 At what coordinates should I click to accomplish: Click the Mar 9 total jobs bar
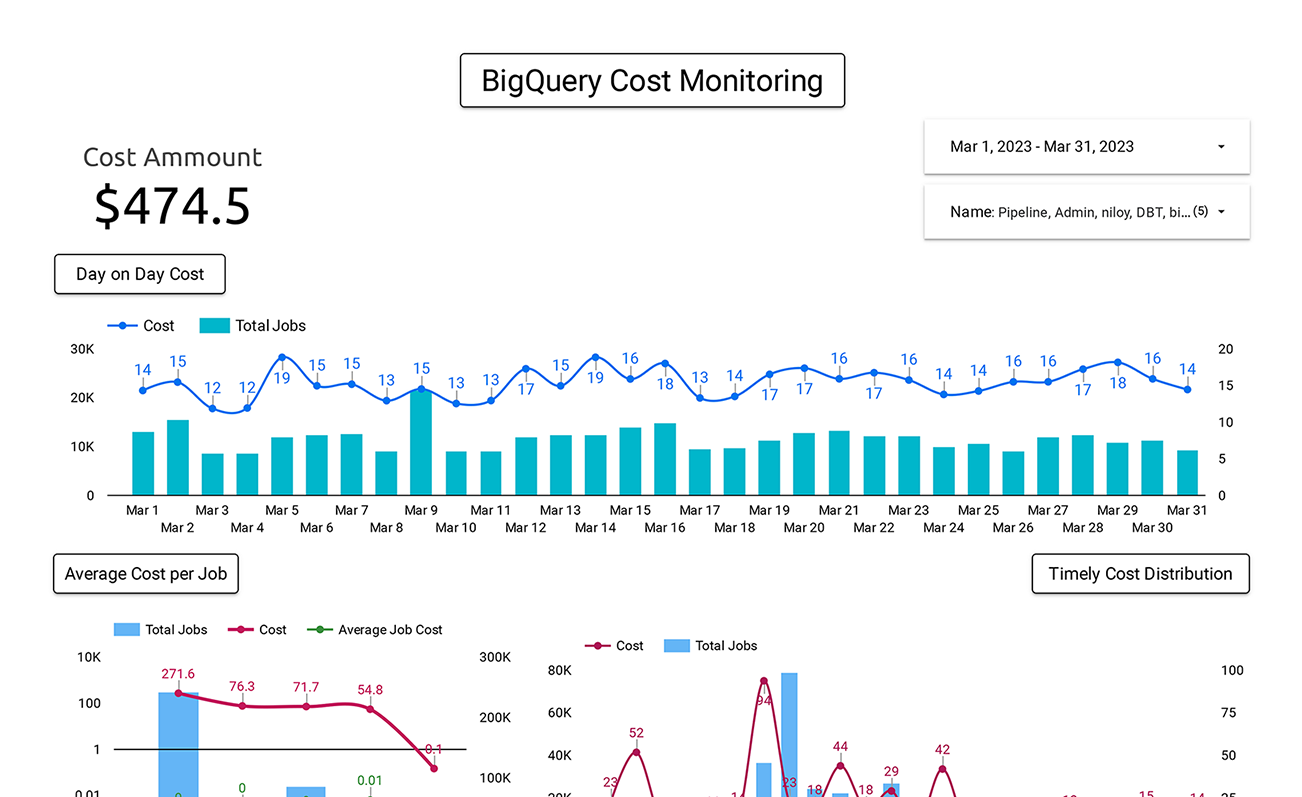point(421,443)
